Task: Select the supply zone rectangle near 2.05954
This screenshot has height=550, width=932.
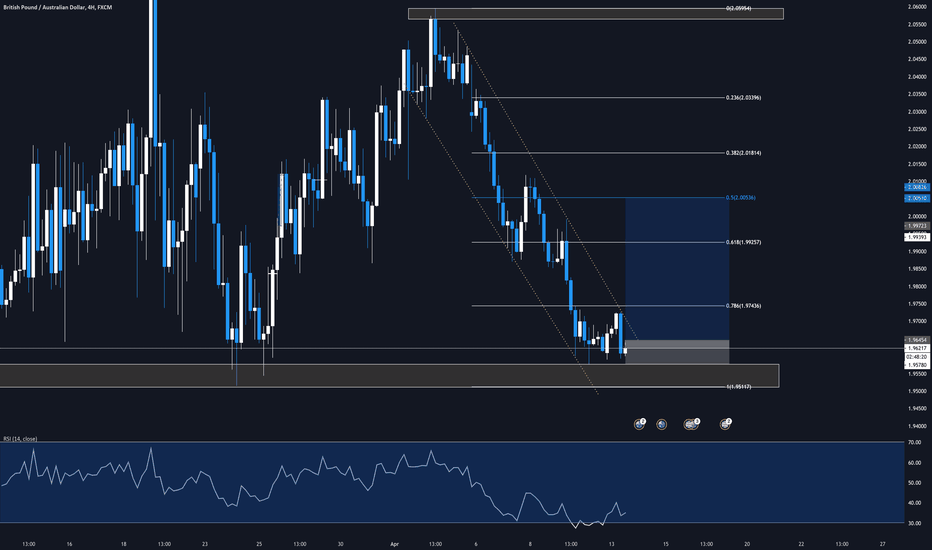Action: click(596, 14)
